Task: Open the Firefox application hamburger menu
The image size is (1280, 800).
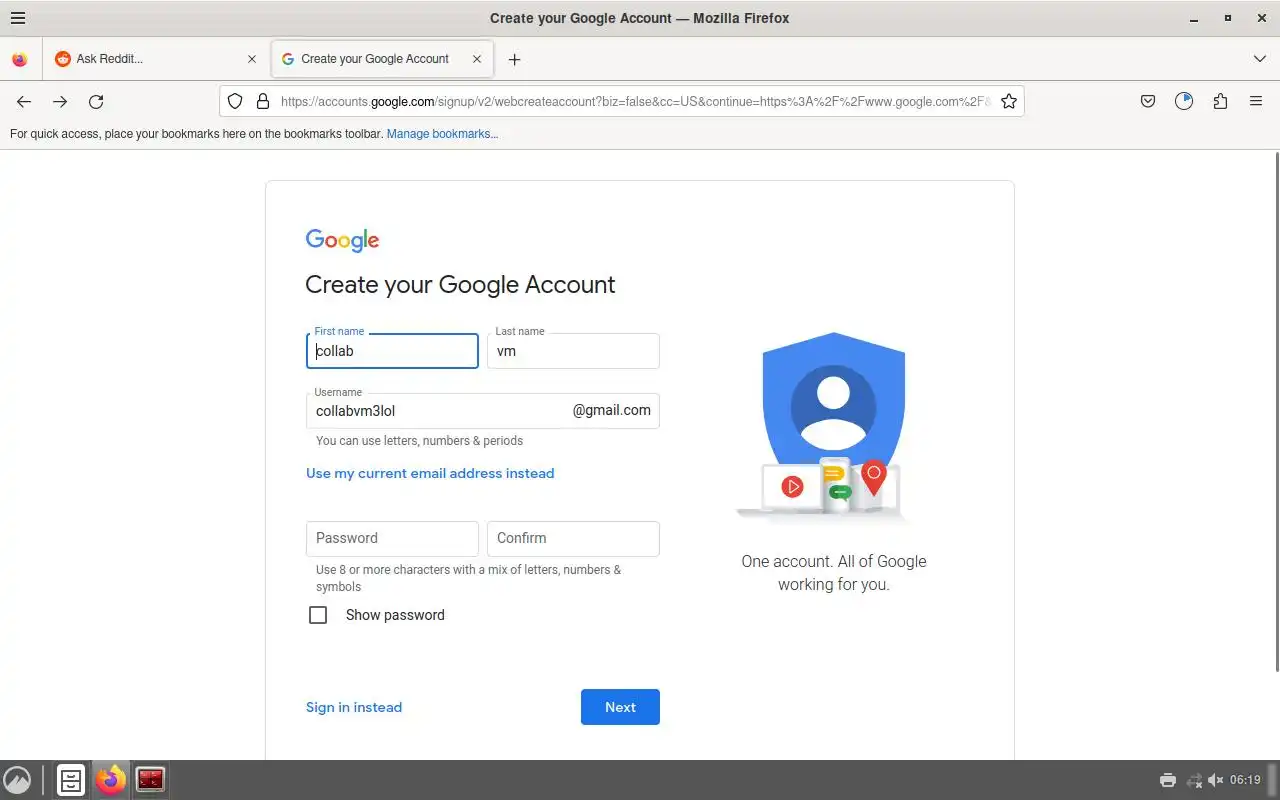Action: [x=1256, y=101]
